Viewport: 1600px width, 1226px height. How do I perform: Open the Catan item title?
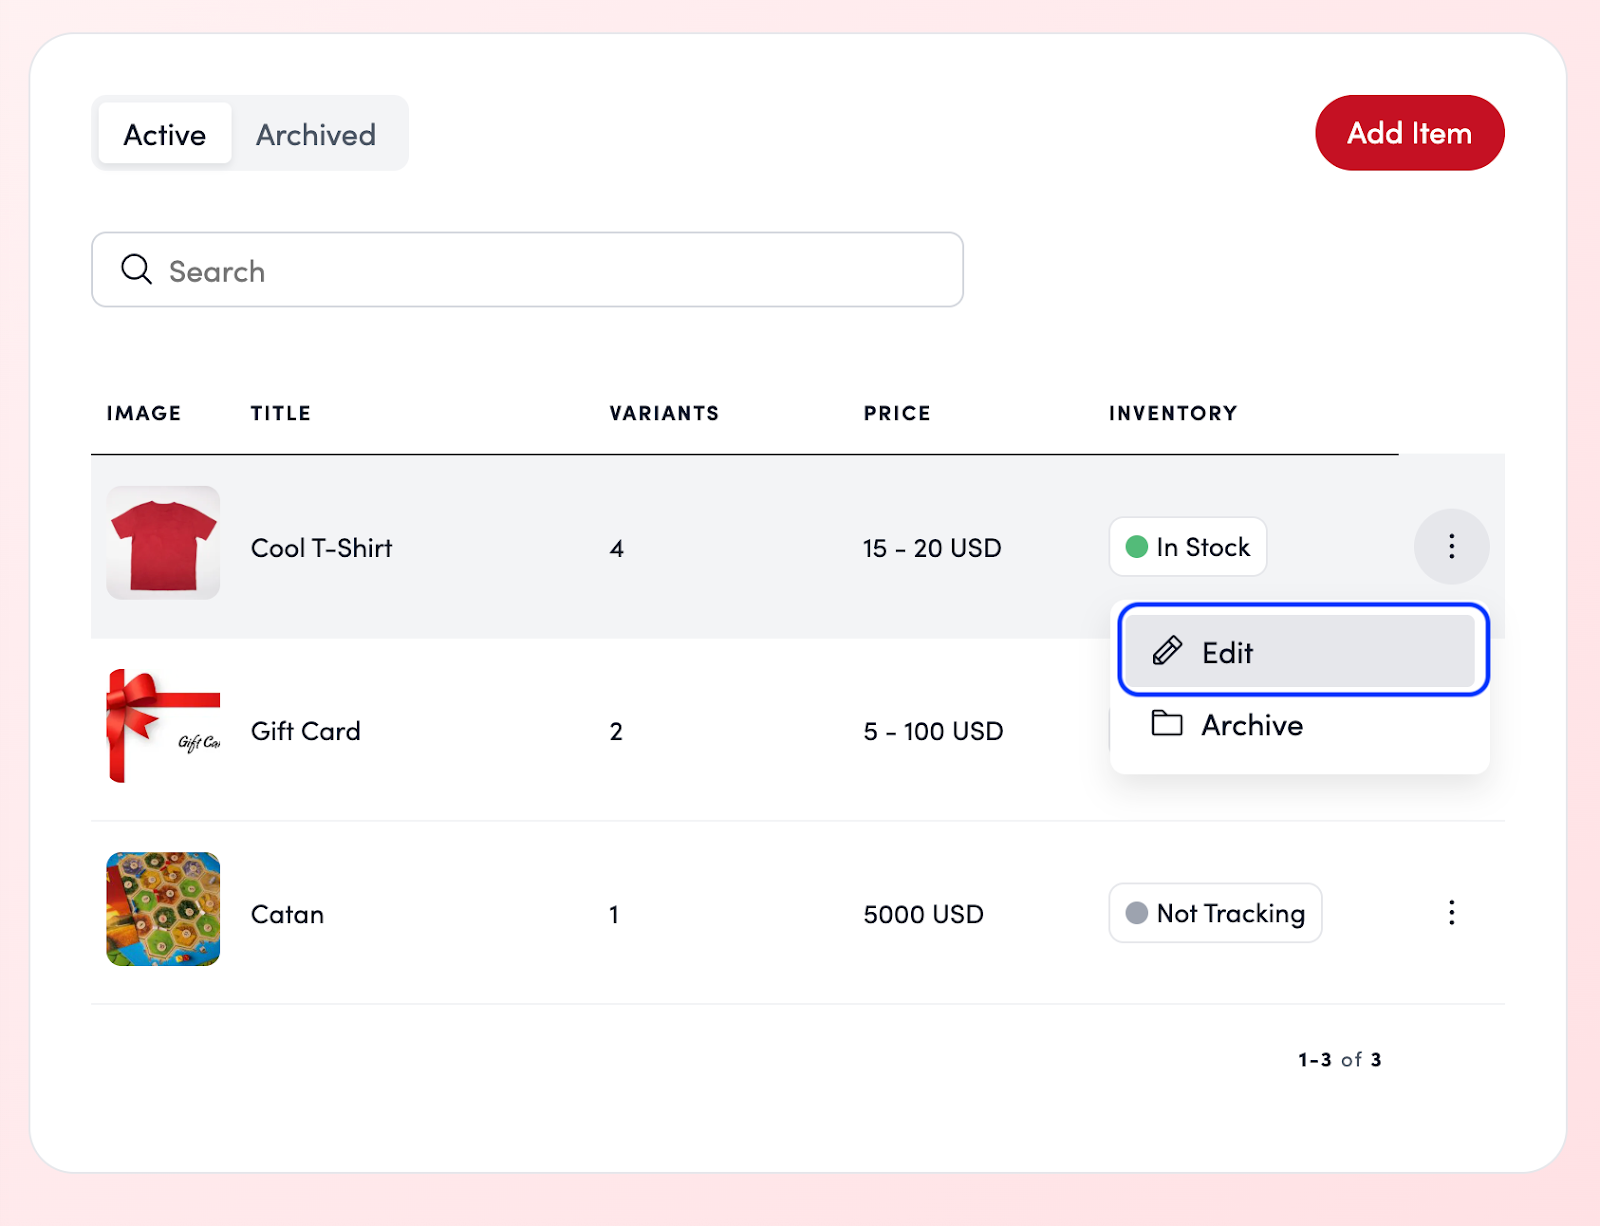pyautogui.click(x=287, y=914)
